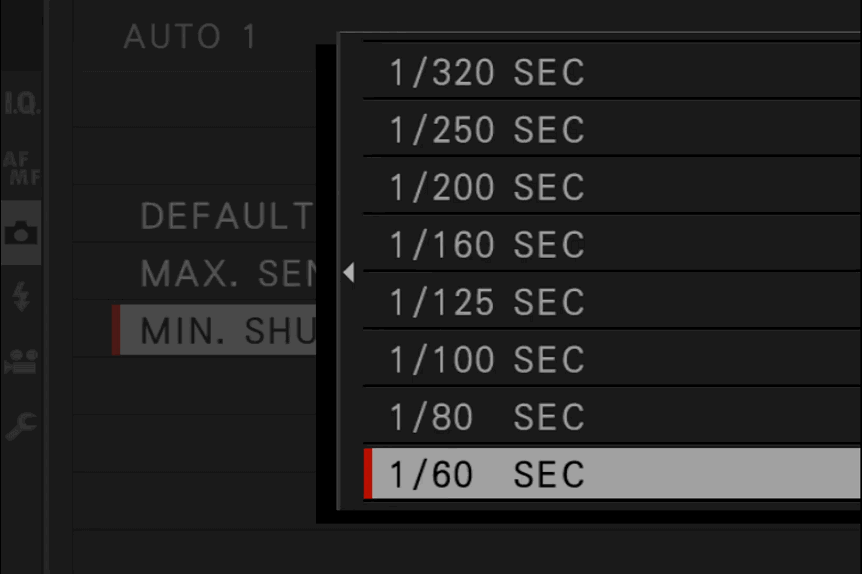Select the camera shooting settings tab

point(21,233)
